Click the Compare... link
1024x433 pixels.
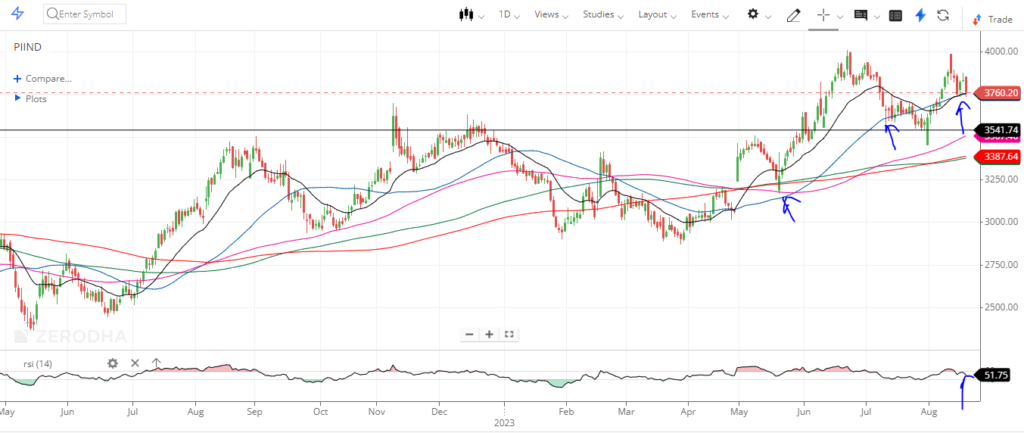42,78
